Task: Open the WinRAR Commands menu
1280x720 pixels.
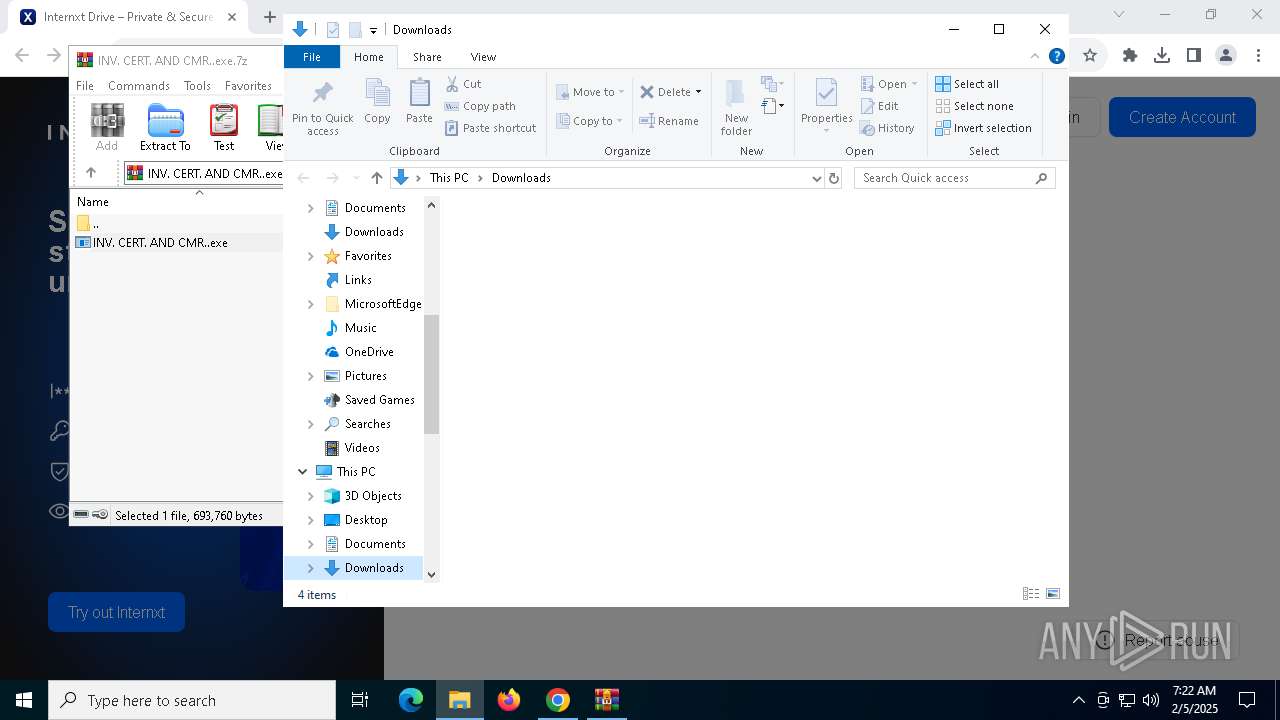Action: point(139,86)
